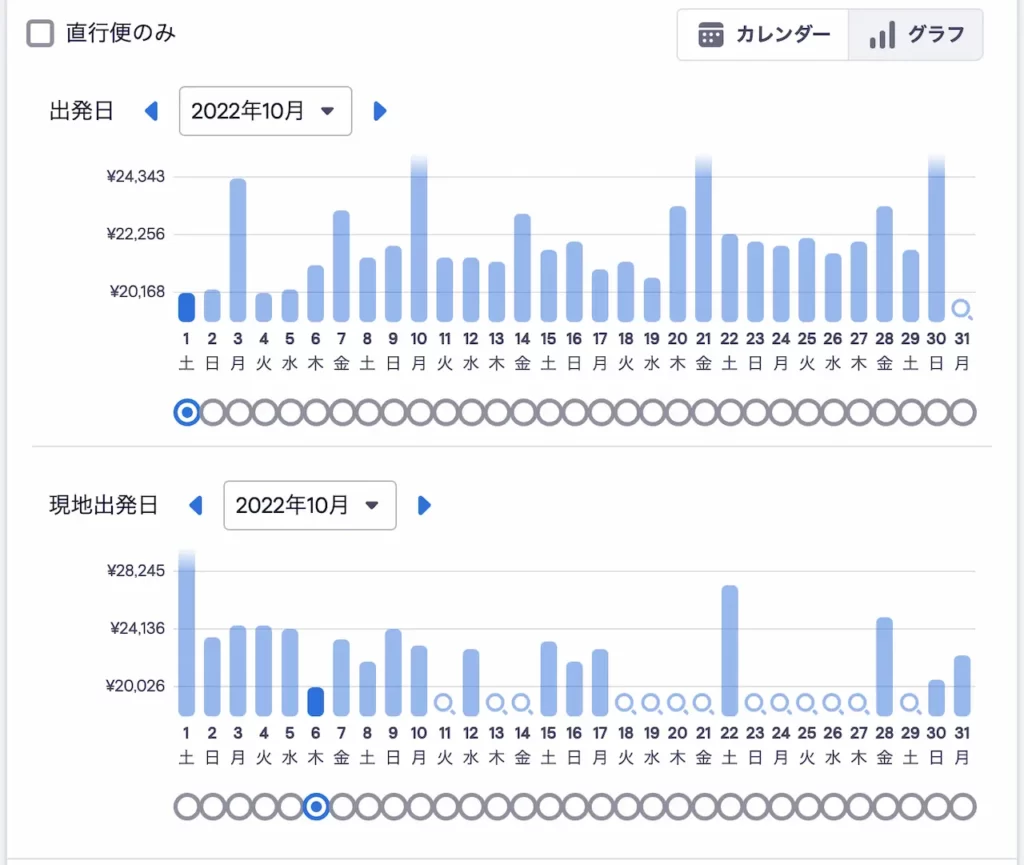Search price for 現地出発日 day 18
1024x865 pixels.
tap(626, 703)
